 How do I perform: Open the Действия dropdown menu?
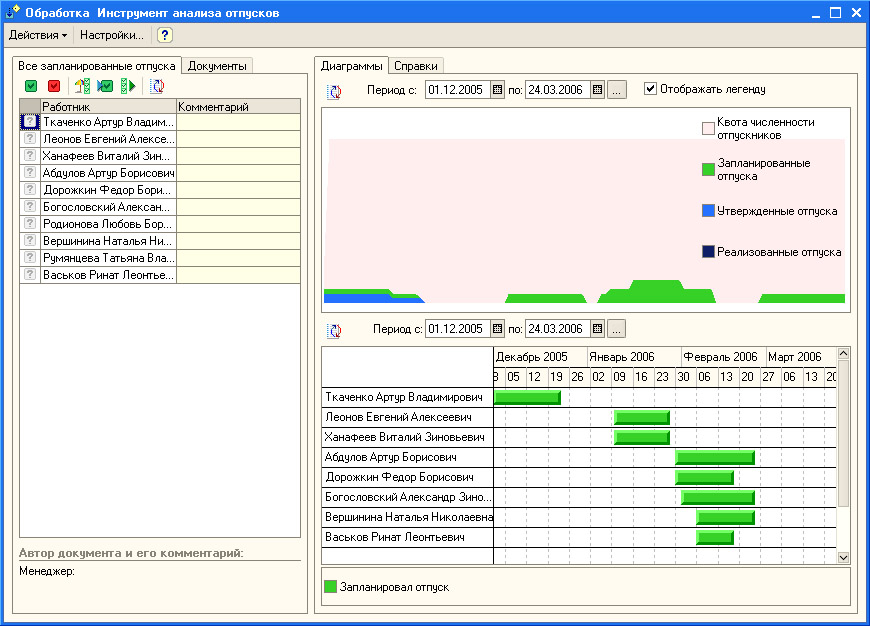(x=38, y=35)
